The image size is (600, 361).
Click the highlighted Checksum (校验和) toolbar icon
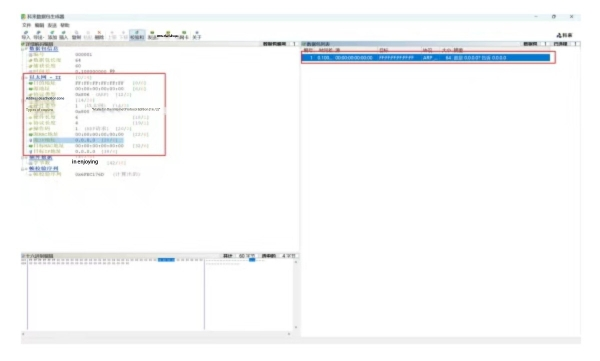click(137, 35)
